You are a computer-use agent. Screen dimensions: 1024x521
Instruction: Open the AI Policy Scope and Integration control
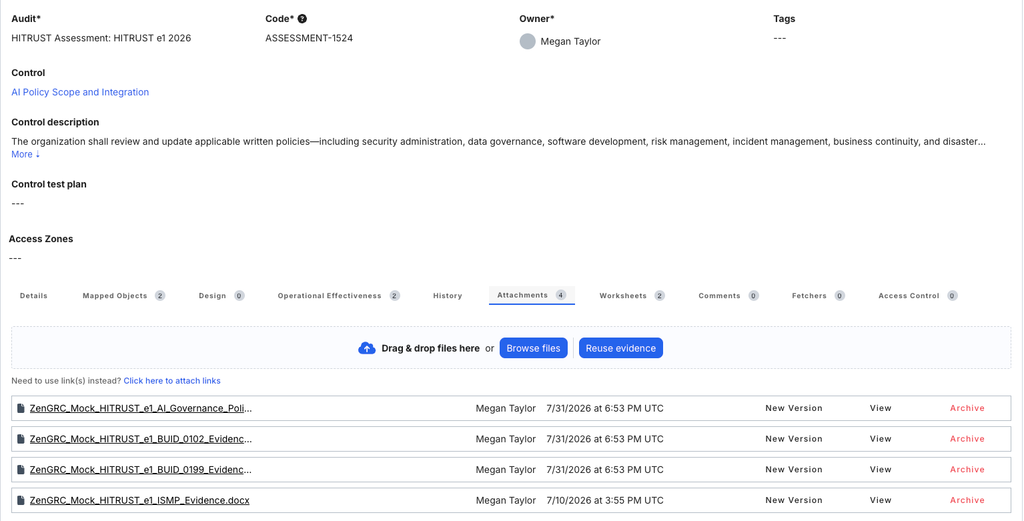pyautogui.click(x=80, y=92)
